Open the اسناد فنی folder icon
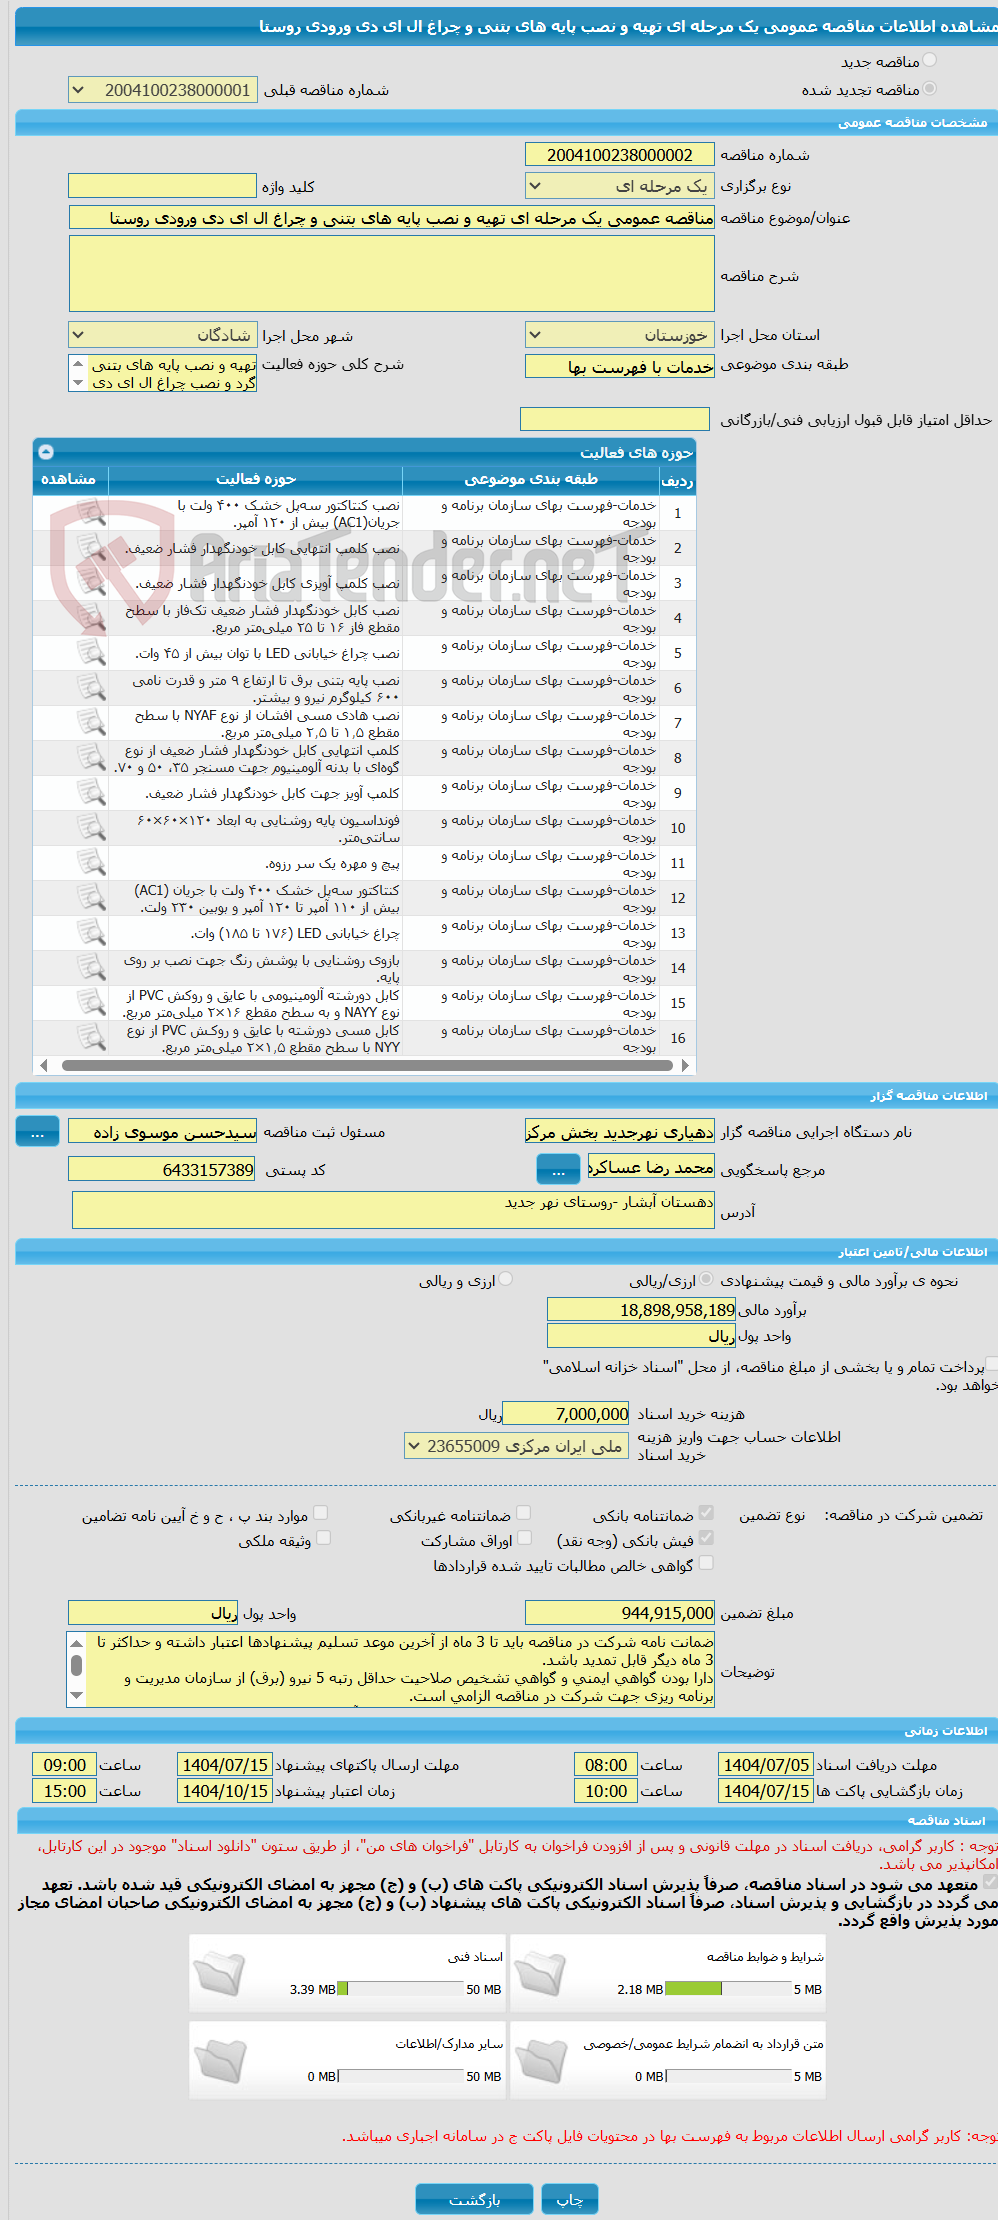The height and width of the screenshot is (2220, 998). (219, 1973)
